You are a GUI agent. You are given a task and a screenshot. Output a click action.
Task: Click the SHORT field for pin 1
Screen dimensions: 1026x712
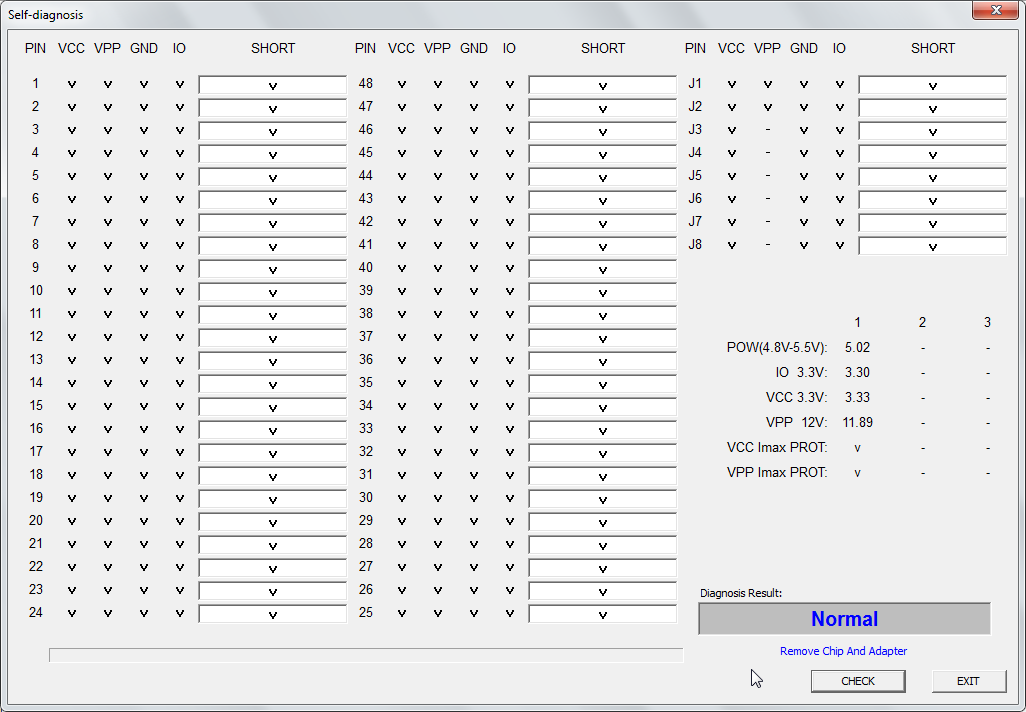coord(272,85)
